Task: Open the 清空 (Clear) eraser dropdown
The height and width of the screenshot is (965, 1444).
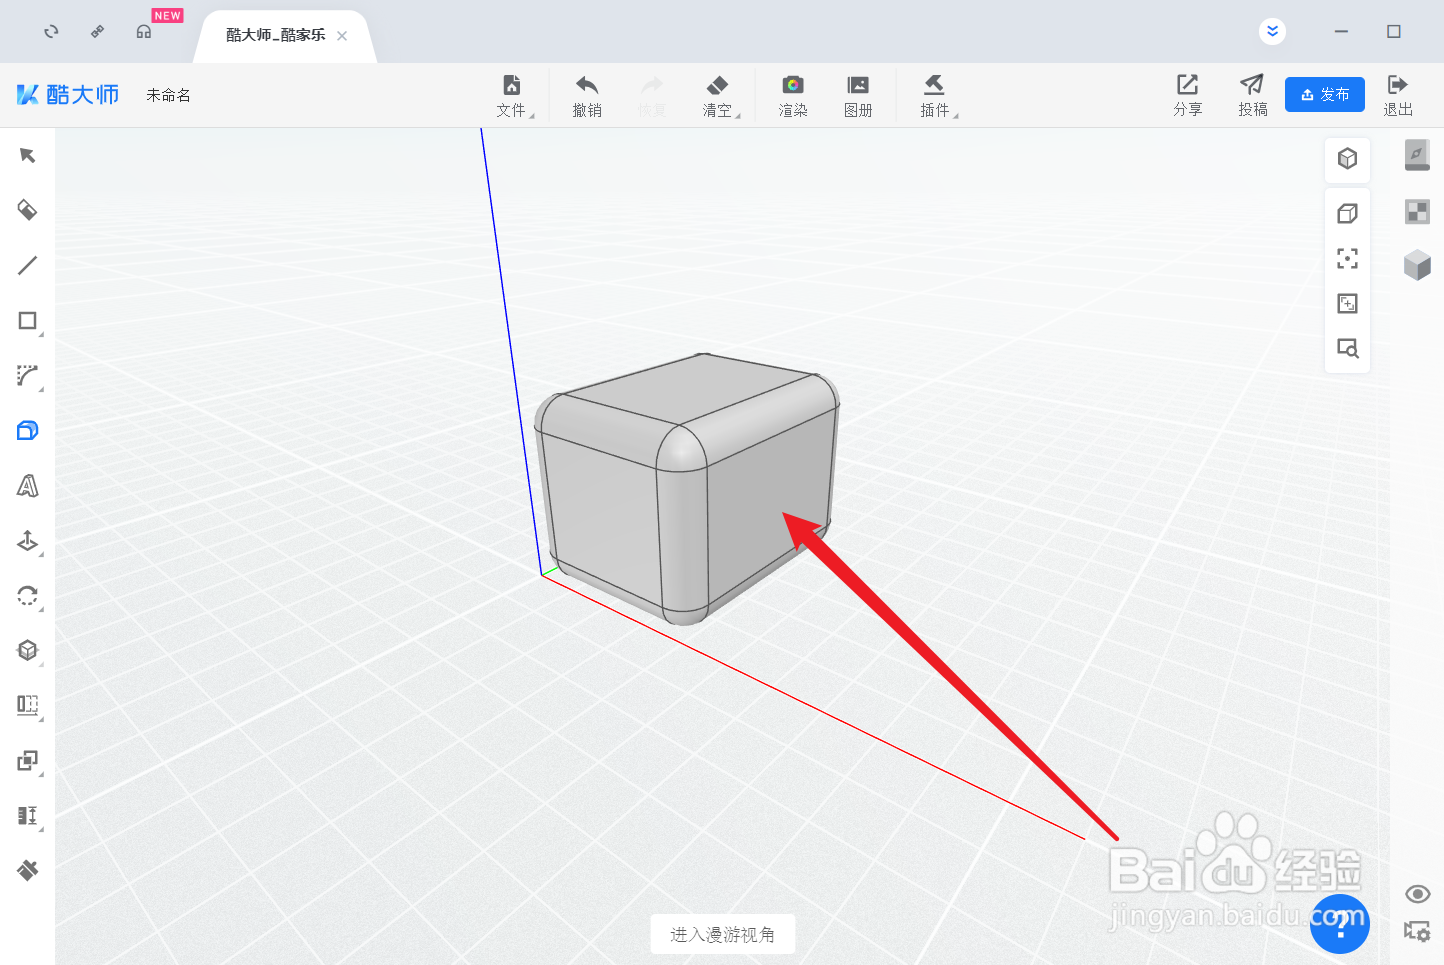Action: pyautogui.click(x=719, y=96)
